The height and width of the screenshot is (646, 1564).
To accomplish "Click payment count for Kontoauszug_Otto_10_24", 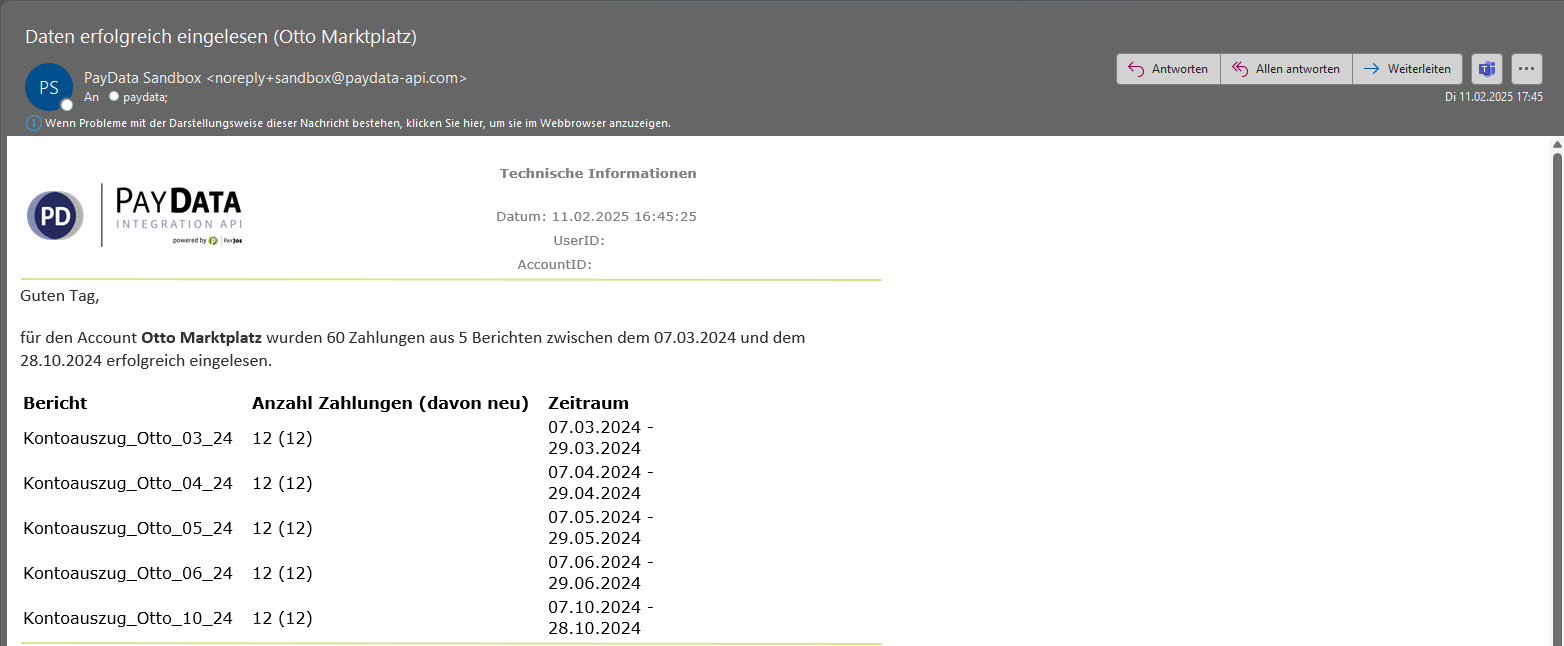I will tap(282, 618).
